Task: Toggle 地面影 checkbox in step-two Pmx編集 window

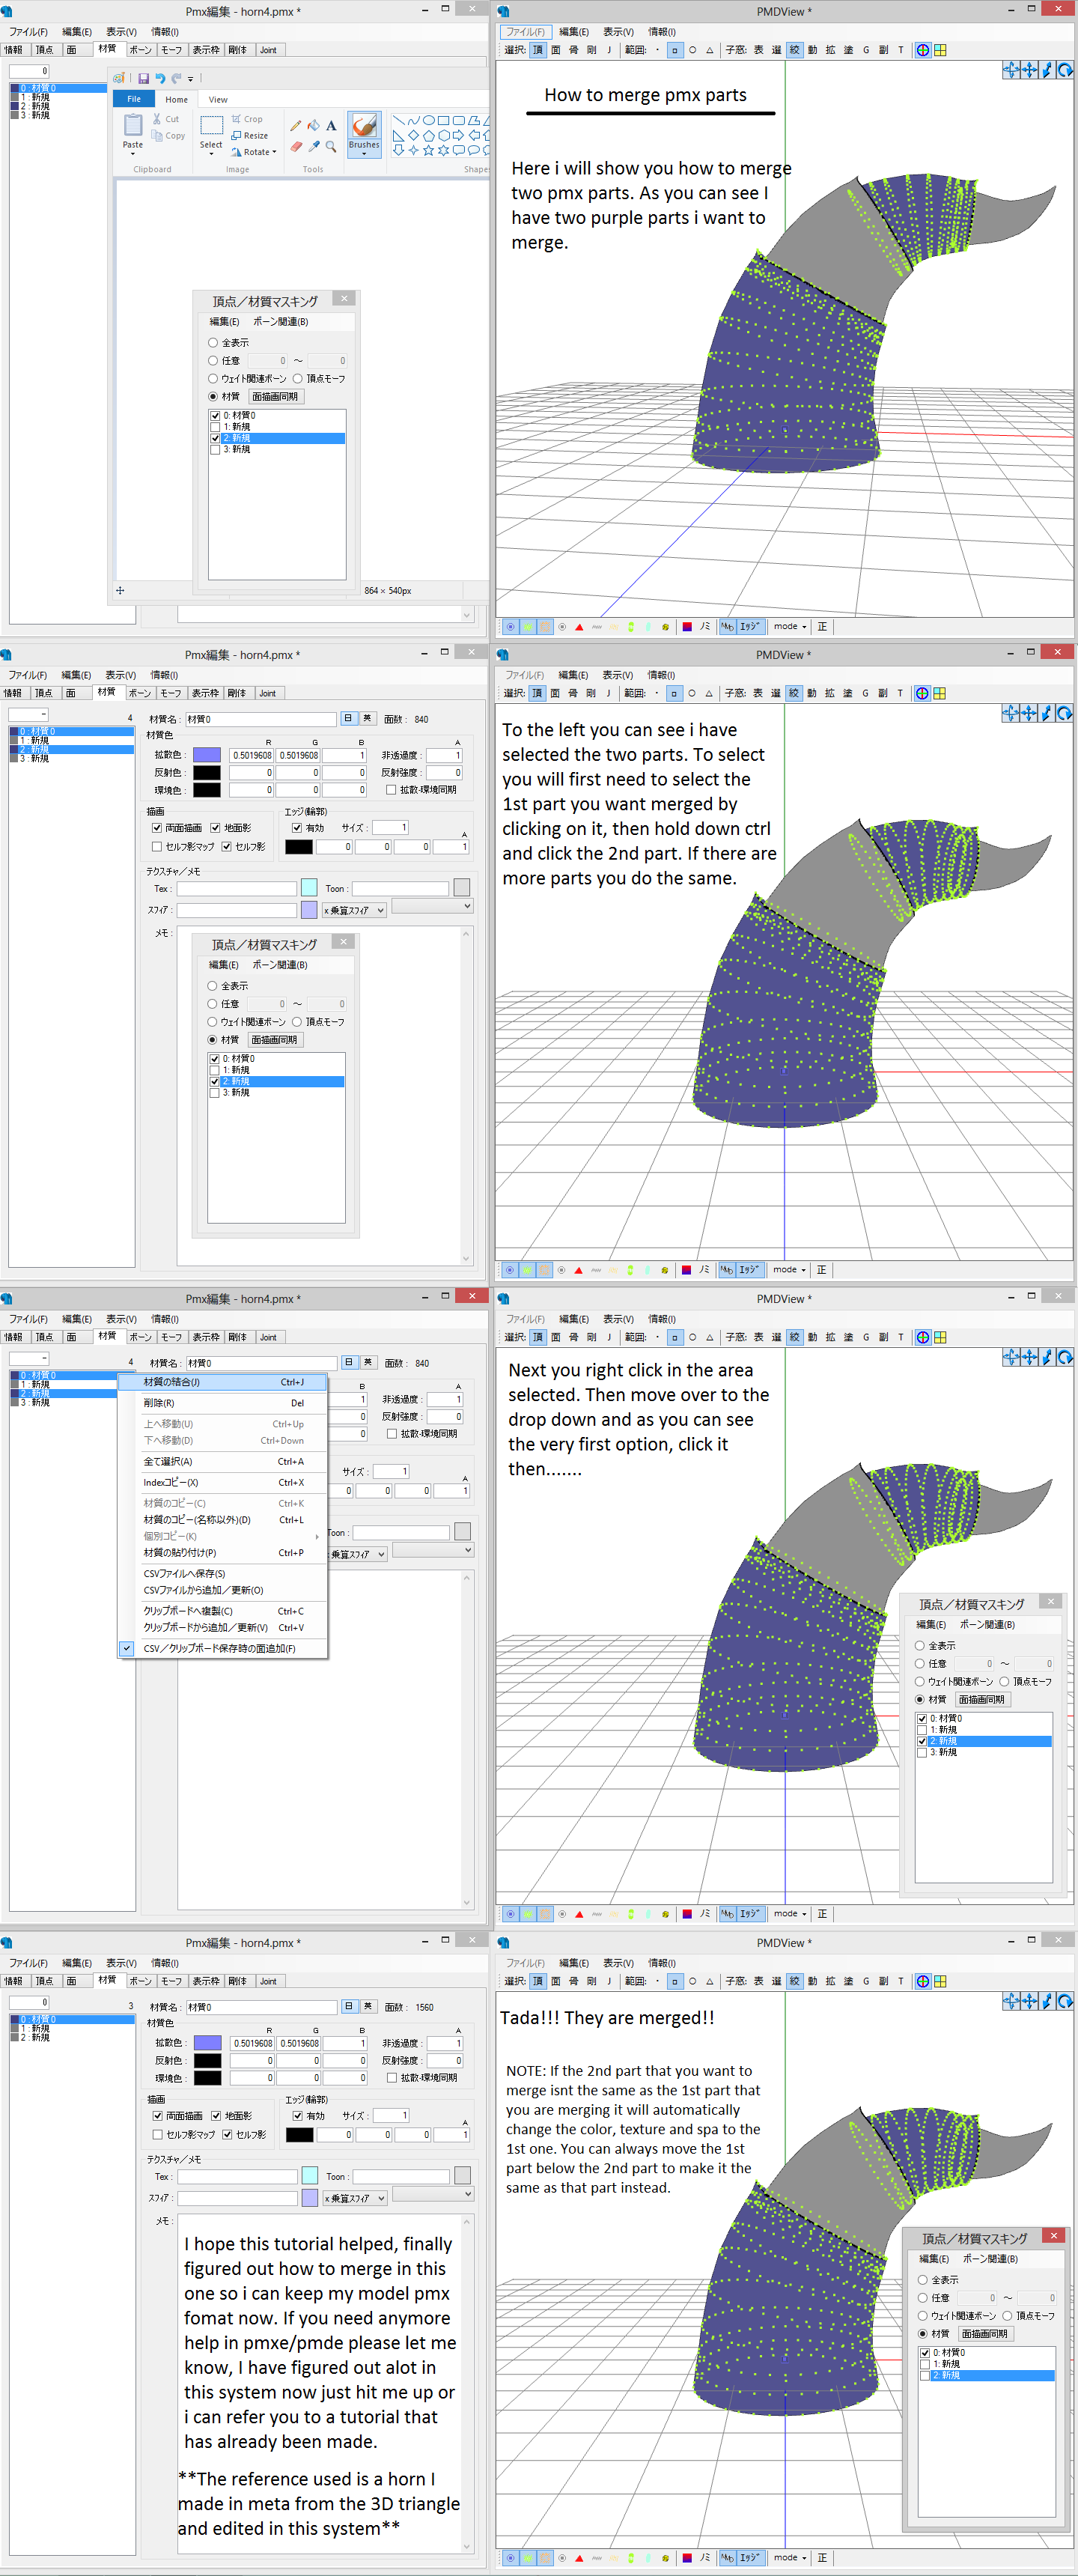Action: (x=215, y=828)
